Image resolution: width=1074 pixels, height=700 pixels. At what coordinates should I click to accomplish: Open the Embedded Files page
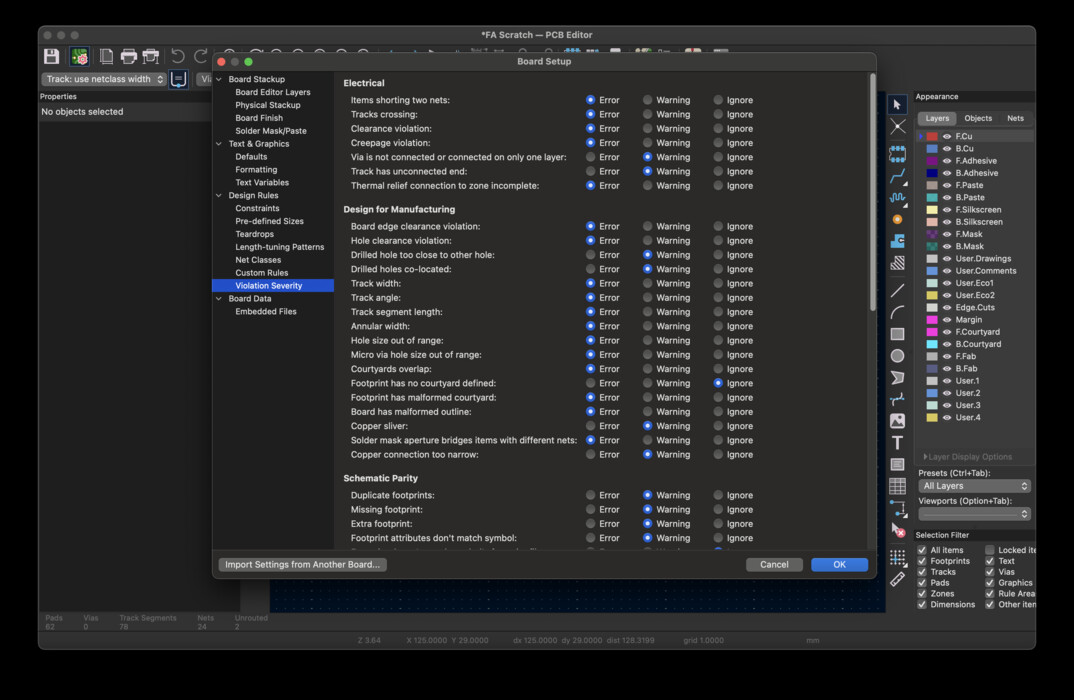pyautogui.click(x=266, y=312)
